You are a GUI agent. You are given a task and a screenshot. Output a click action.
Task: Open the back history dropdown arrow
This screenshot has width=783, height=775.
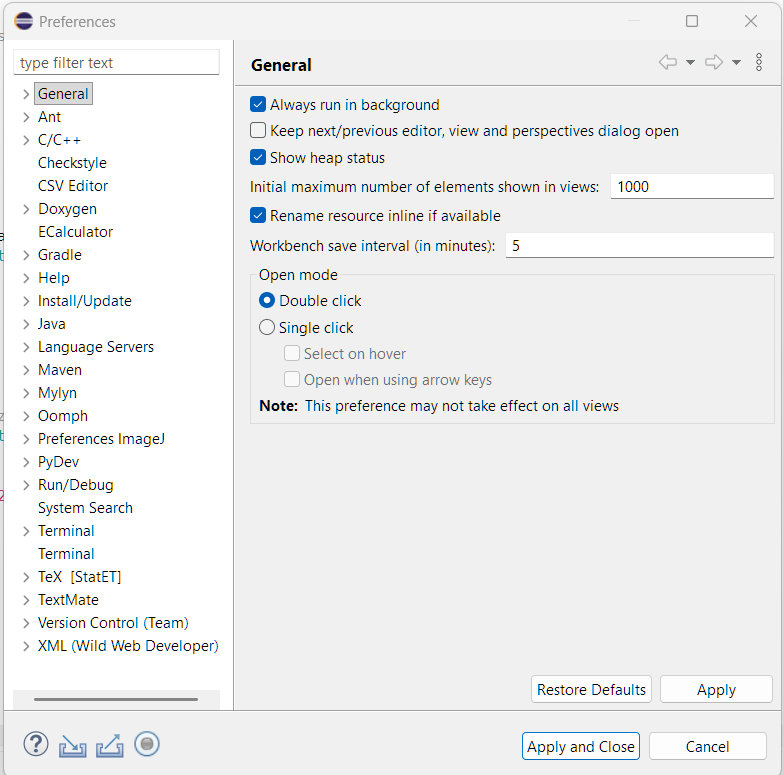[690, 63]
